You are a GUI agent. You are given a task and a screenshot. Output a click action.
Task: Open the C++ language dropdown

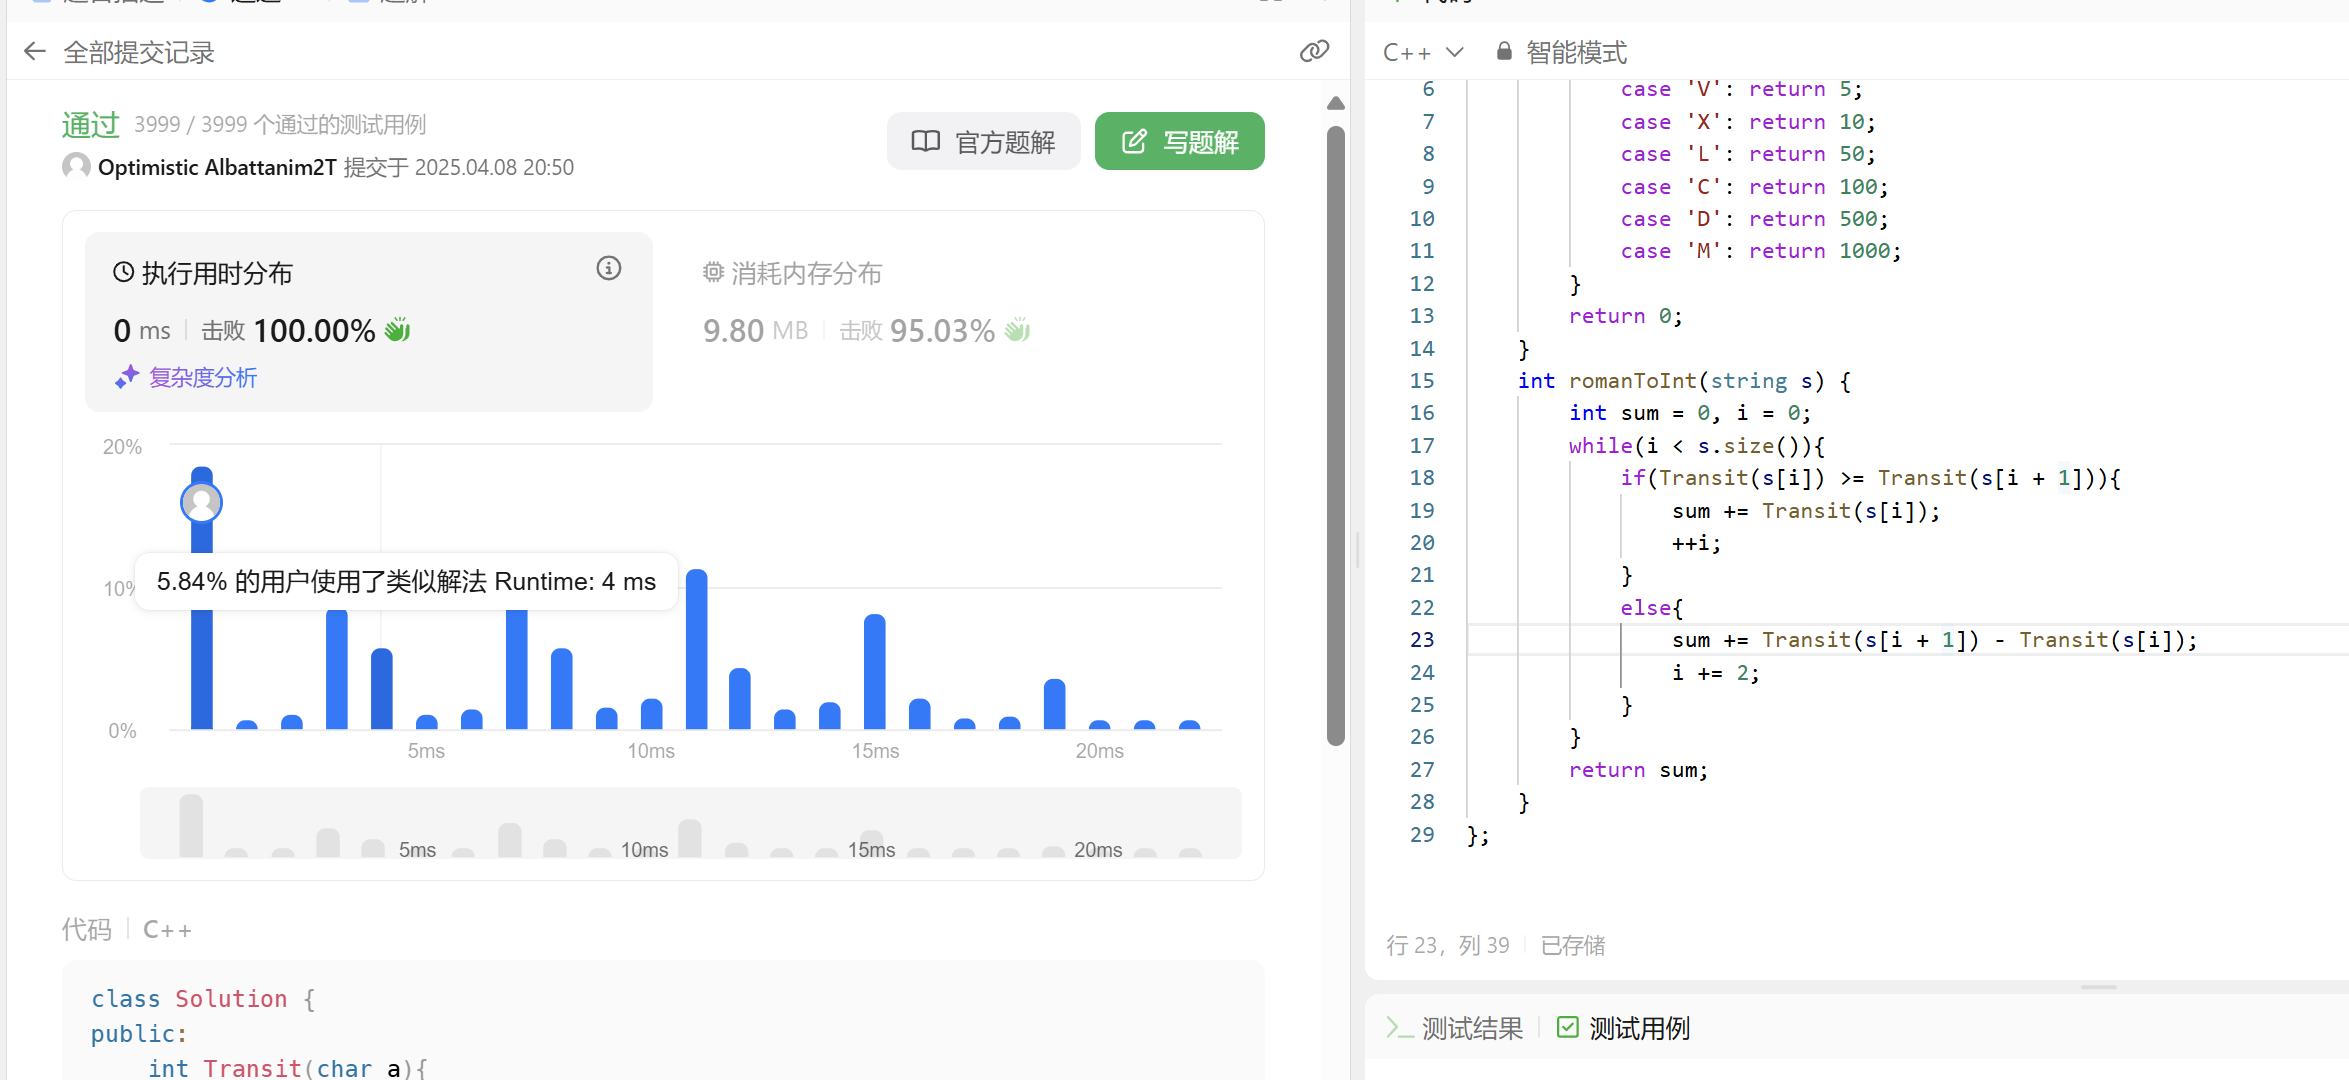click(x=1422, y=52)
